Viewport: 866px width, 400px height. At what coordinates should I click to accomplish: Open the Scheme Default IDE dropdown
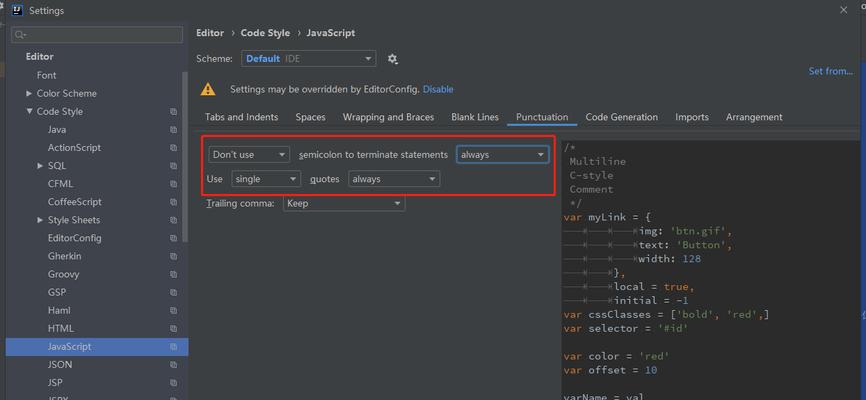309,59
